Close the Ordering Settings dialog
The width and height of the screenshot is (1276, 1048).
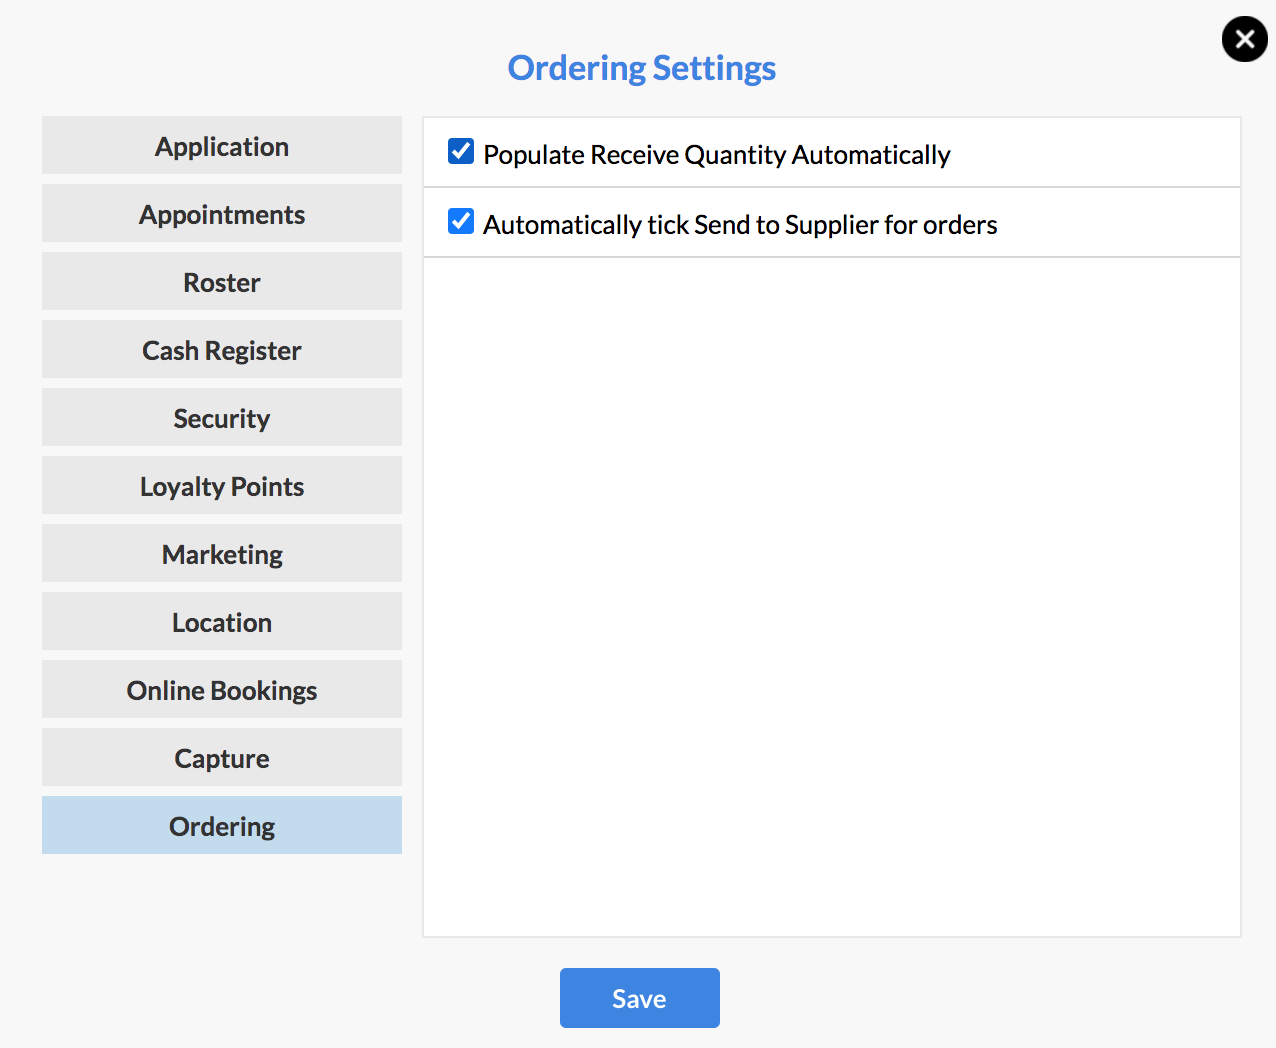point(1244,39)
